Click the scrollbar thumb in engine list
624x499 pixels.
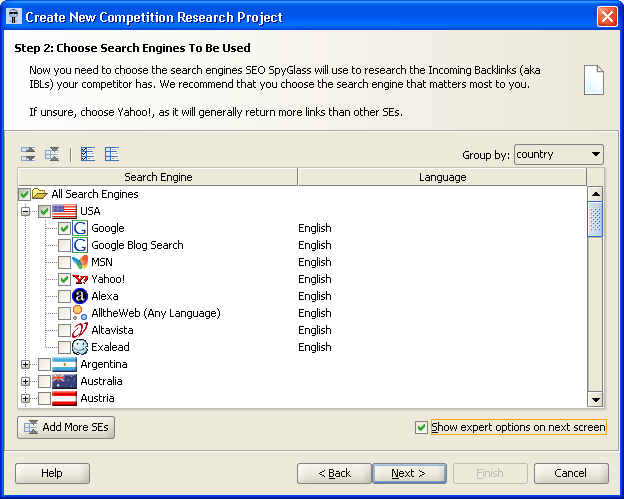pyautogui.click(x=595, y=219)
